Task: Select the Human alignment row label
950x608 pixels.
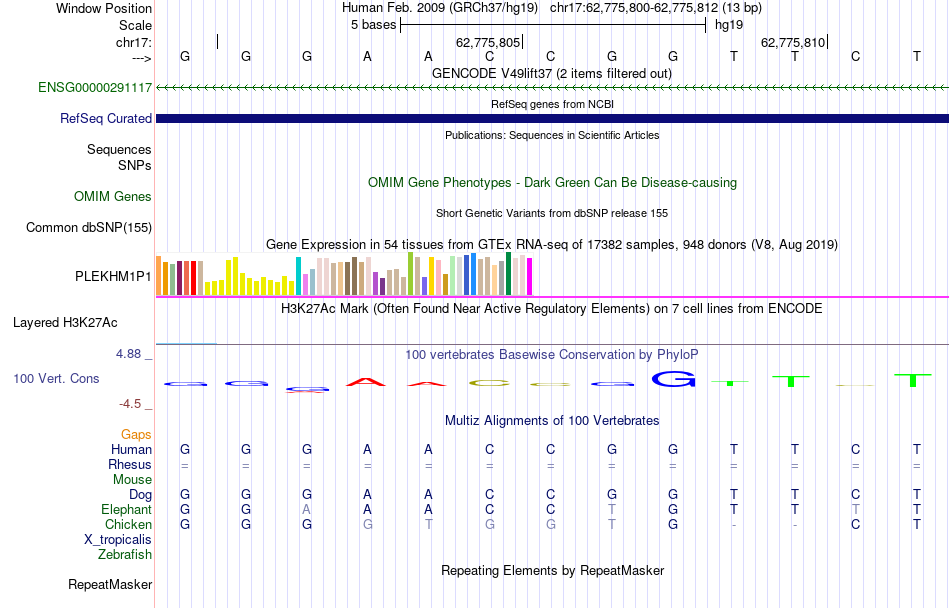Action: [131, 449]
